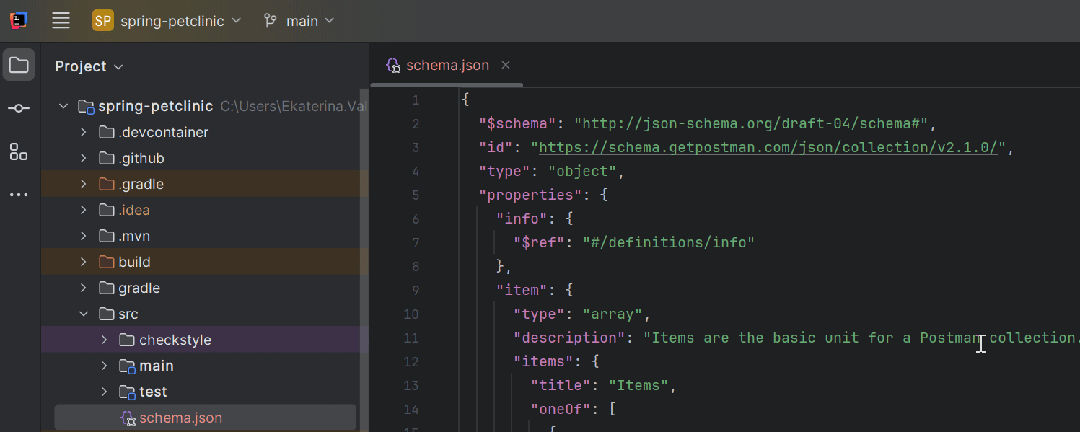Image resolution: width=1080 pixels, height=432 pixels.
Task: Click the "properties" key on line 5
Action: 530,195
